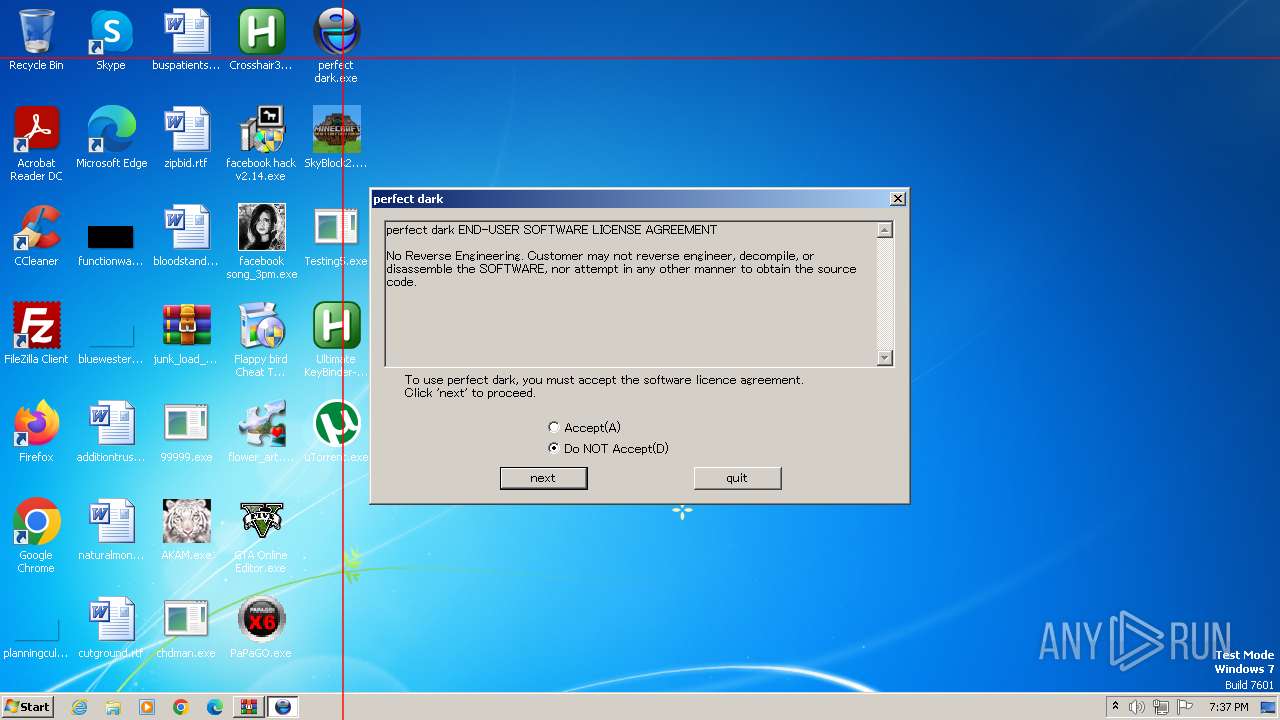Open the volume speaker tray icon
This screenshot has height=720, width=1280.
tap(1137, 707)
